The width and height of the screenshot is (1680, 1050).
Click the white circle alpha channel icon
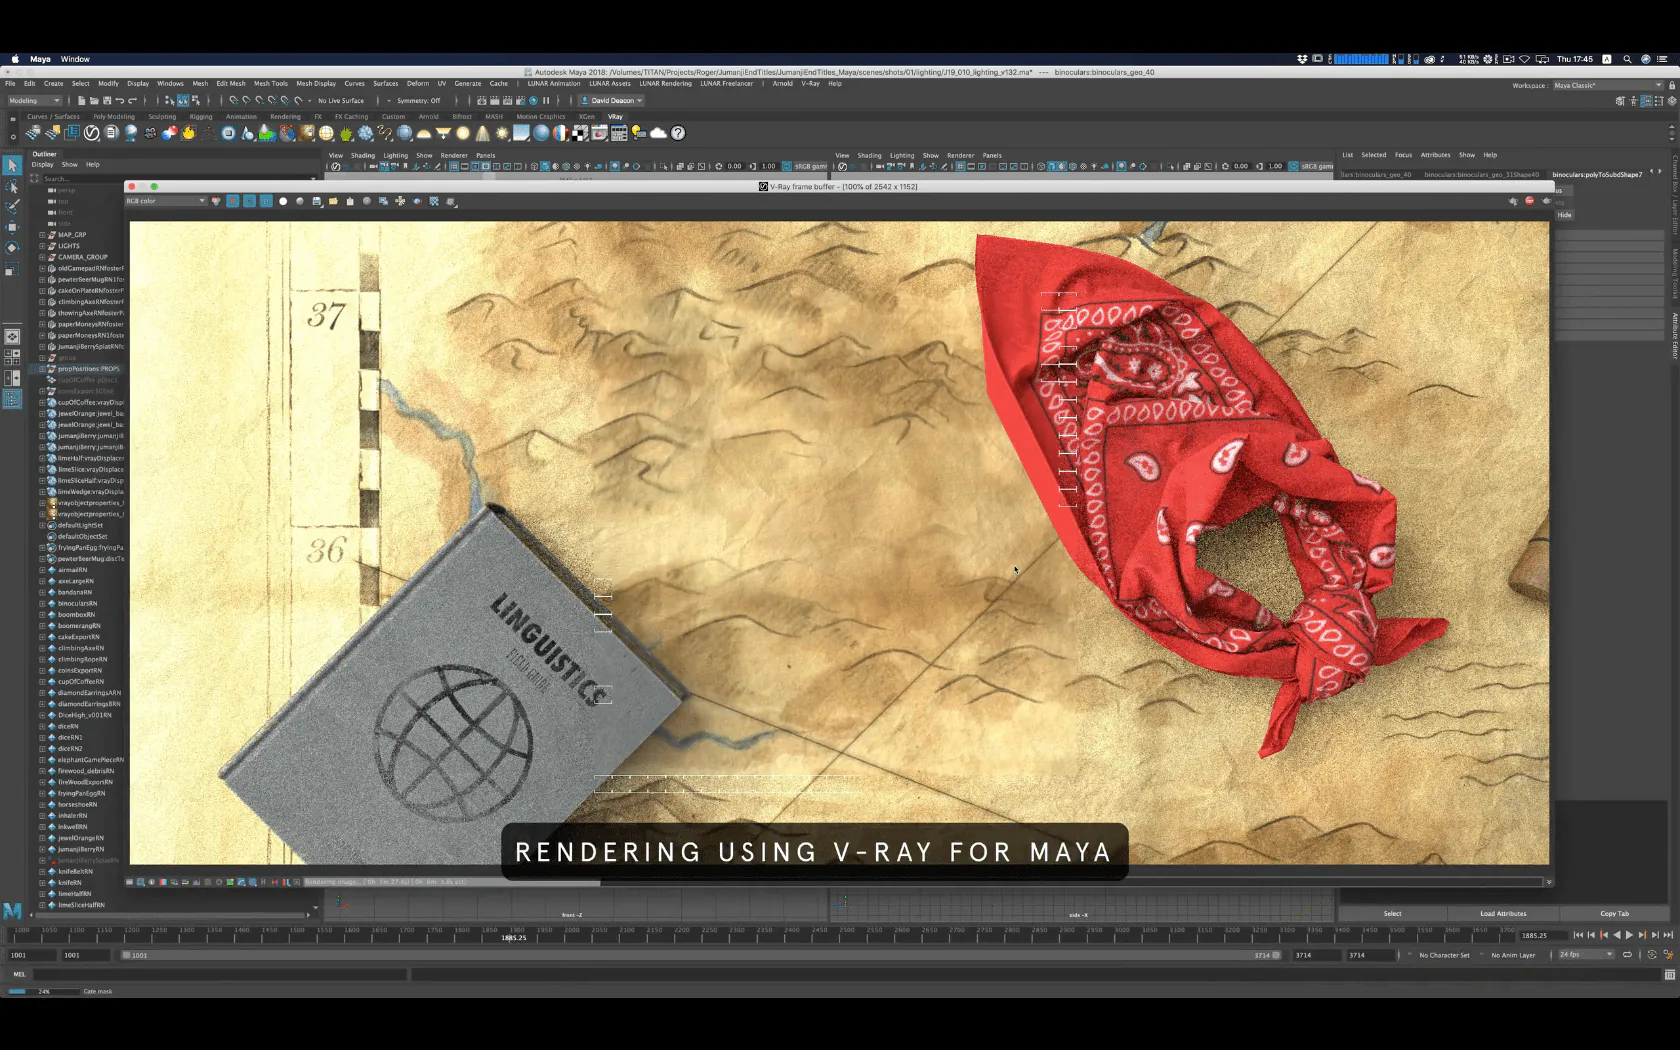point(283,201)
